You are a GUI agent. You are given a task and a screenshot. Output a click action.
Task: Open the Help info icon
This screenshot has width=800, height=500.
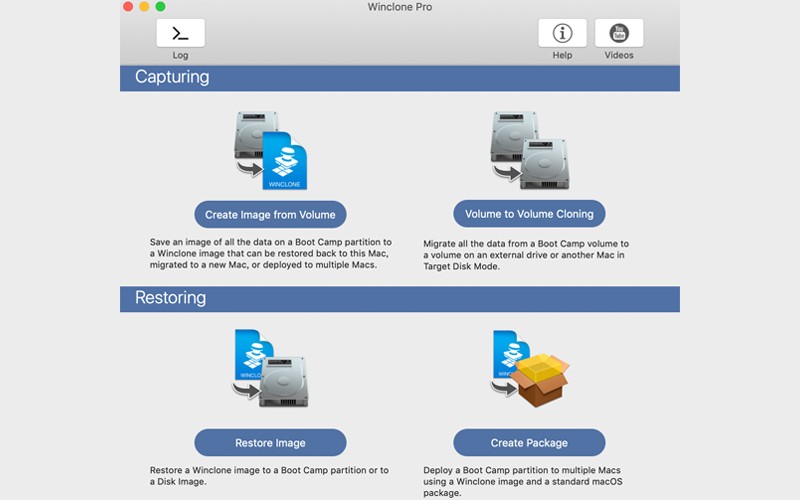coord(562,33)
